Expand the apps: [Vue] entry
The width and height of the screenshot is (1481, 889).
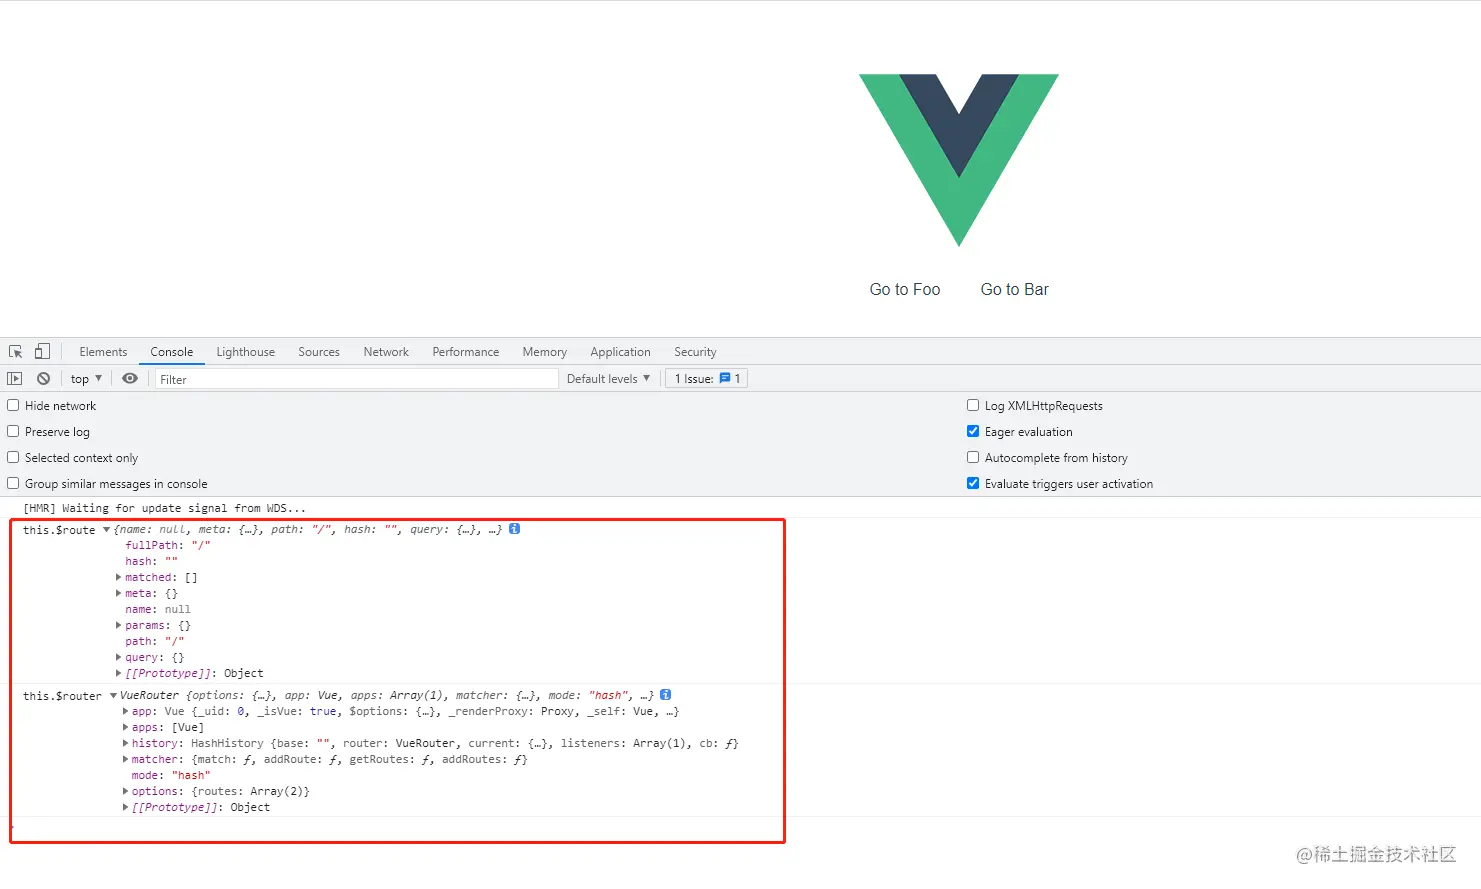click(125, 727)
